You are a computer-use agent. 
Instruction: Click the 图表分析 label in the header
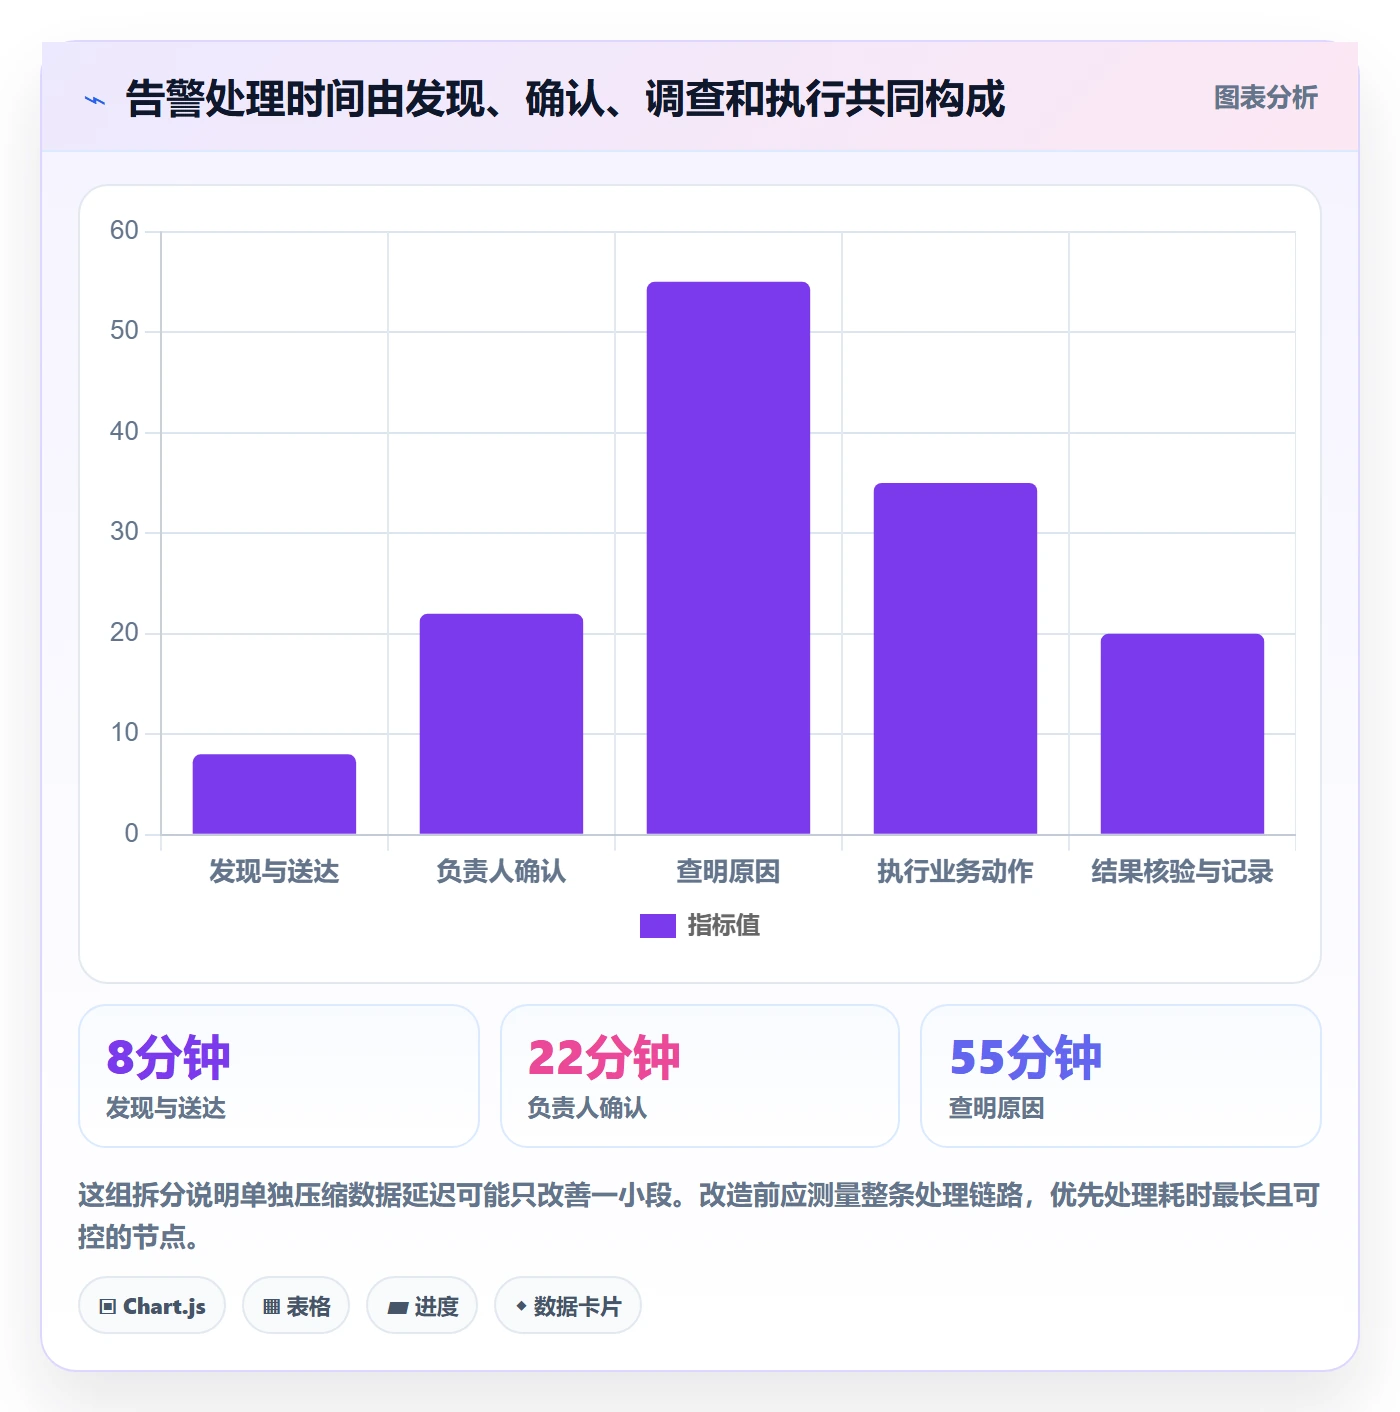click(1265, 98)
